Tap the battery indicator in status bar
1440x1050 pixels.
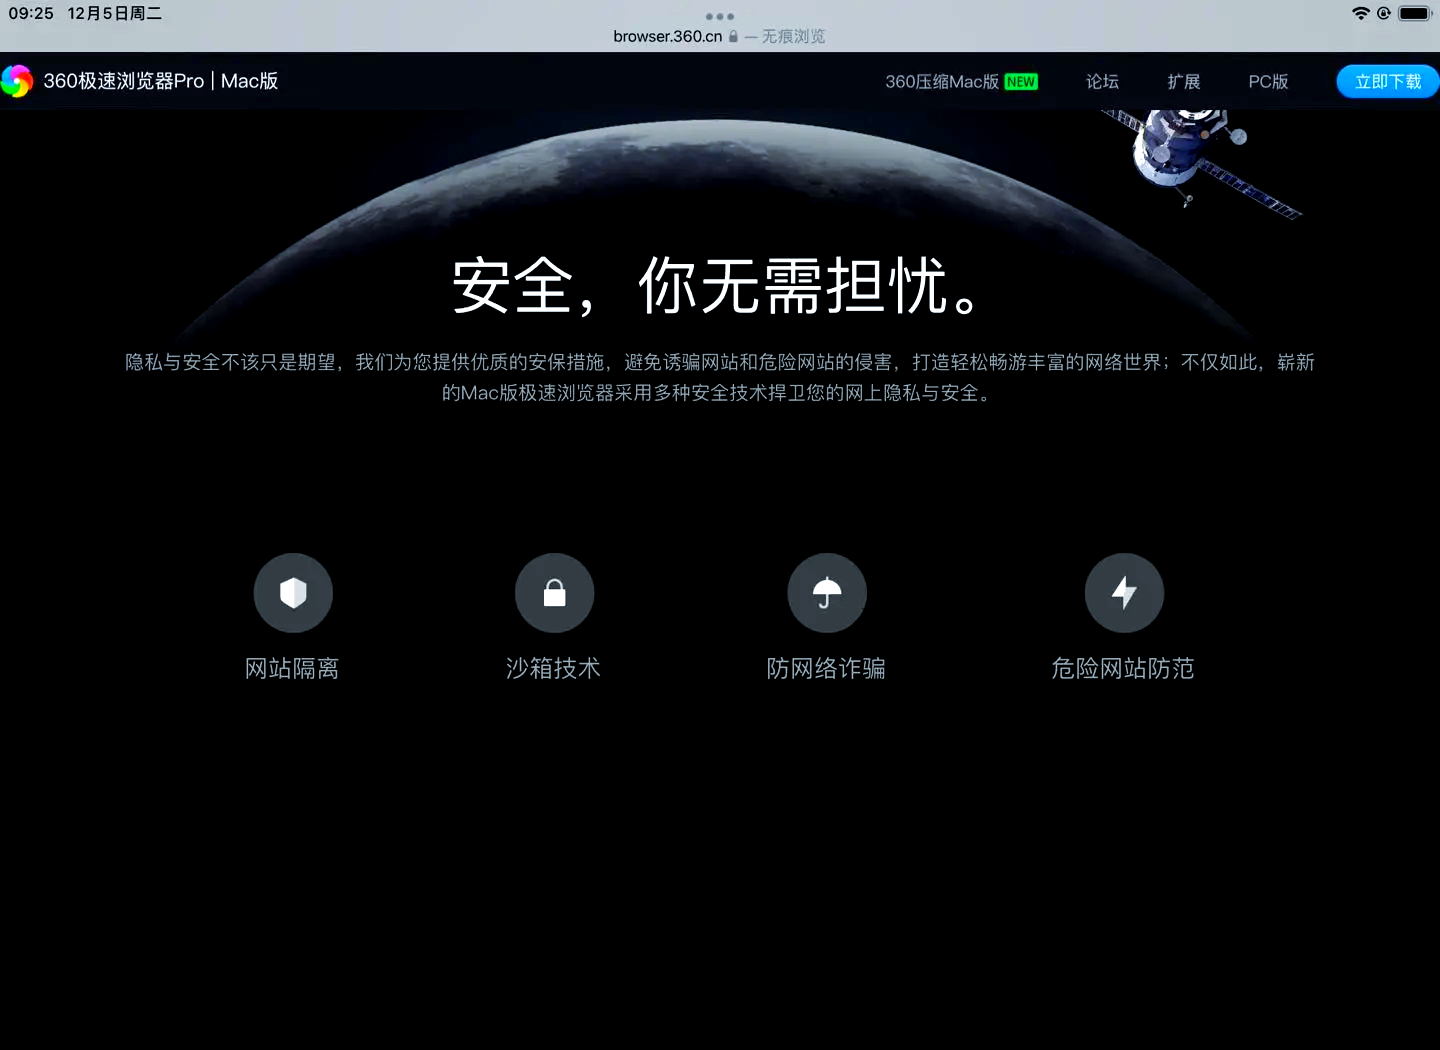tap(1415, 13)
